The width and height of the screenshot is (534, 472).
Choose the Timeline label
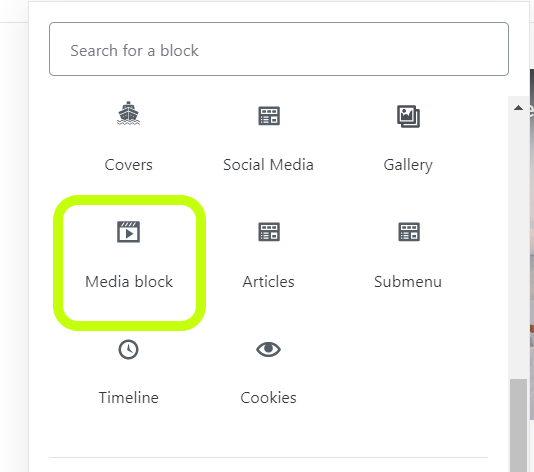point(129,397)
